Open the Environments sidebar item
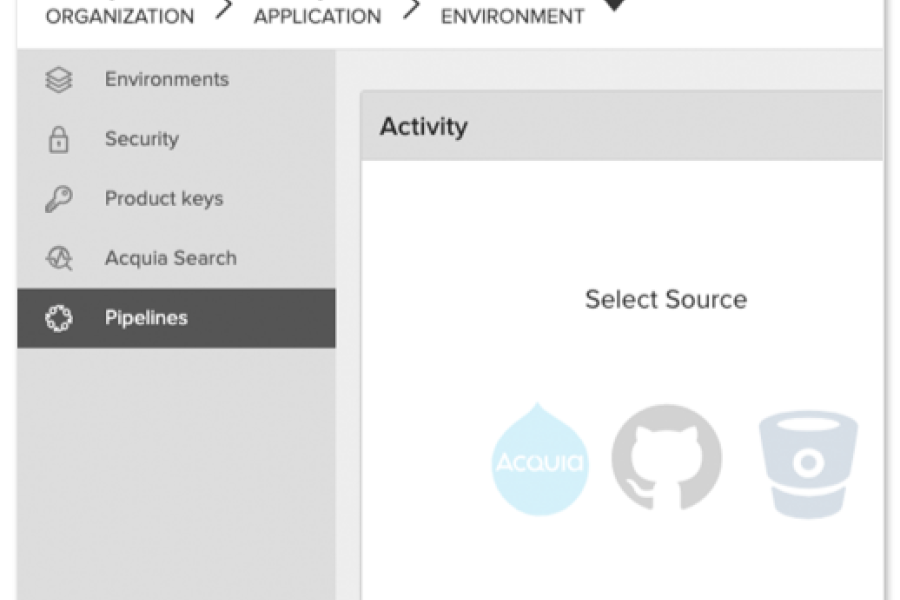Viewport: 900px width, 600px height. 166,79
